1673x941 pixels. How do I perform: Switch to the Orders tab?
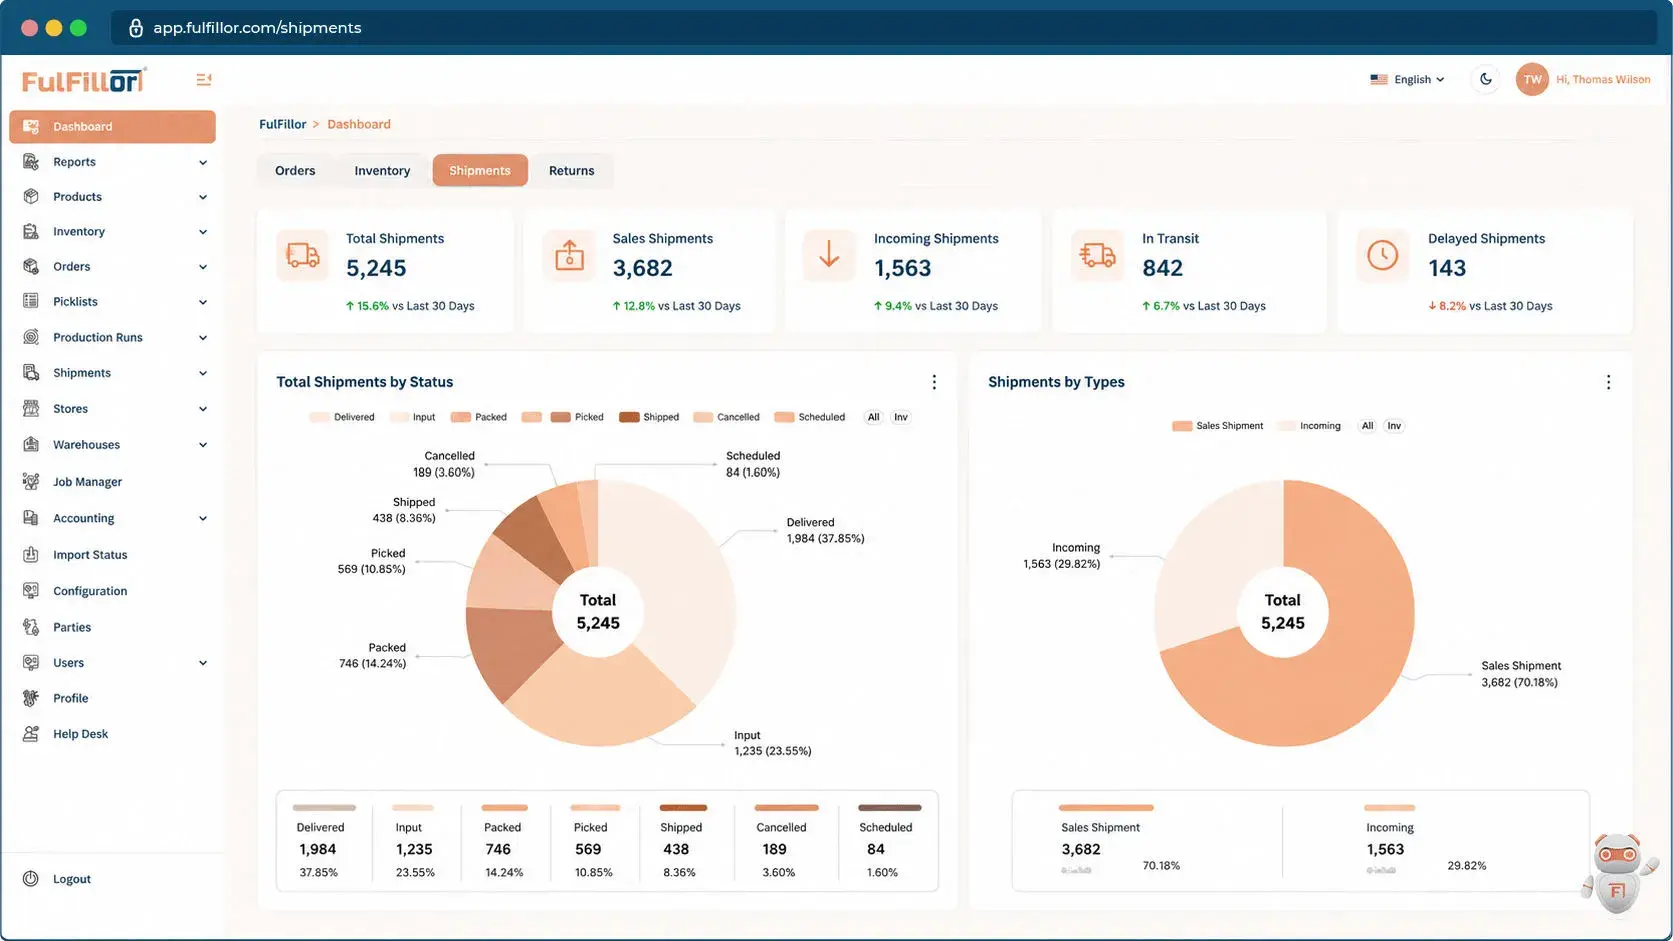pyautogui.click(x=295, y=171)
